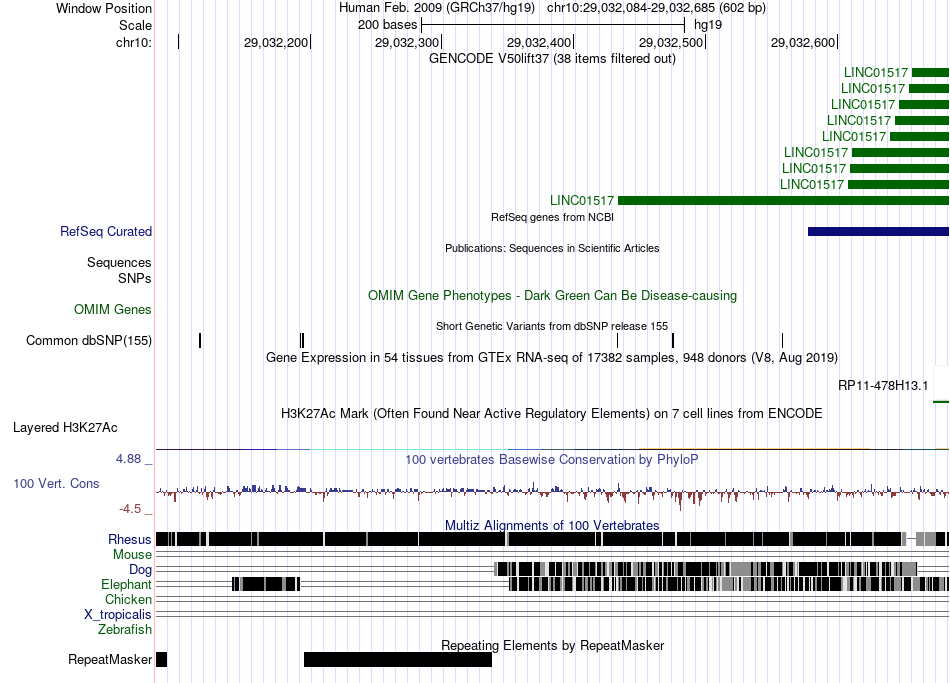
Task: Click the Zebrafish species label
Action: point(125,629)
